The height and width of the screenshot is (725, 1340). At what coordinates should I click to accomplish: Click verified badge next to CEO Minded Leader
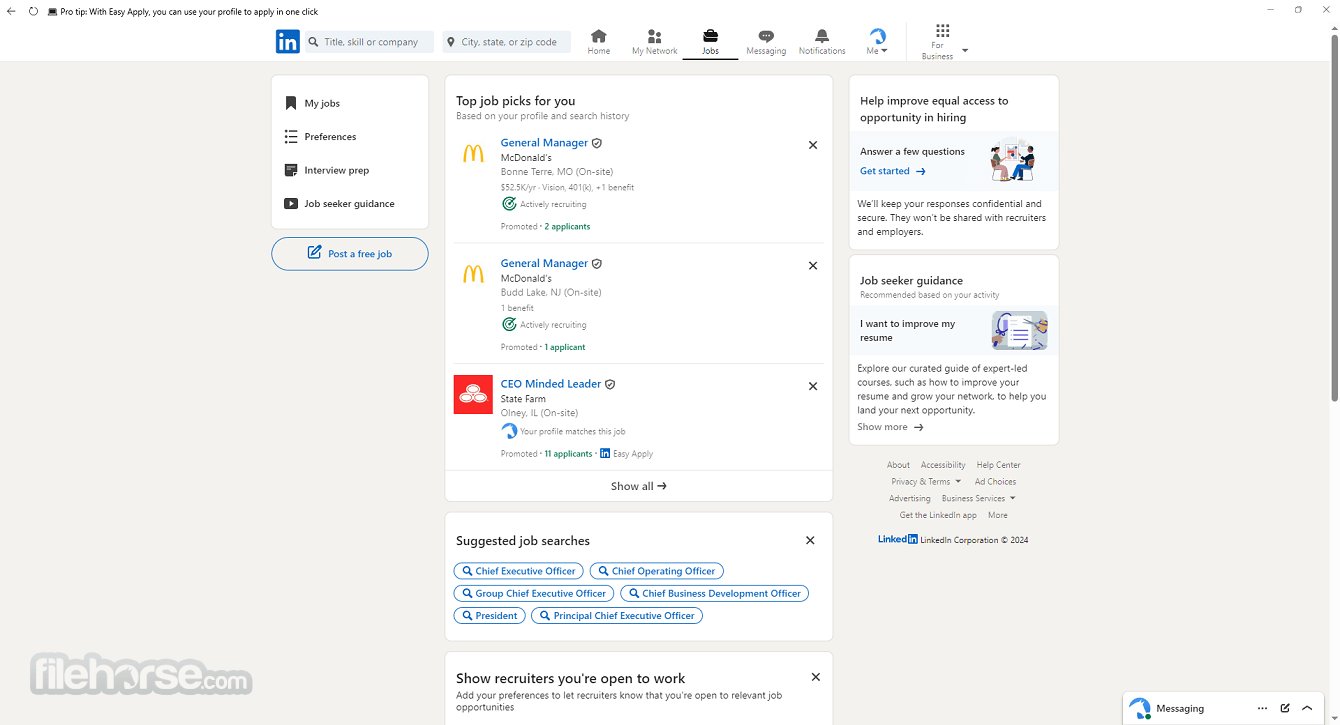pos(610,384)
